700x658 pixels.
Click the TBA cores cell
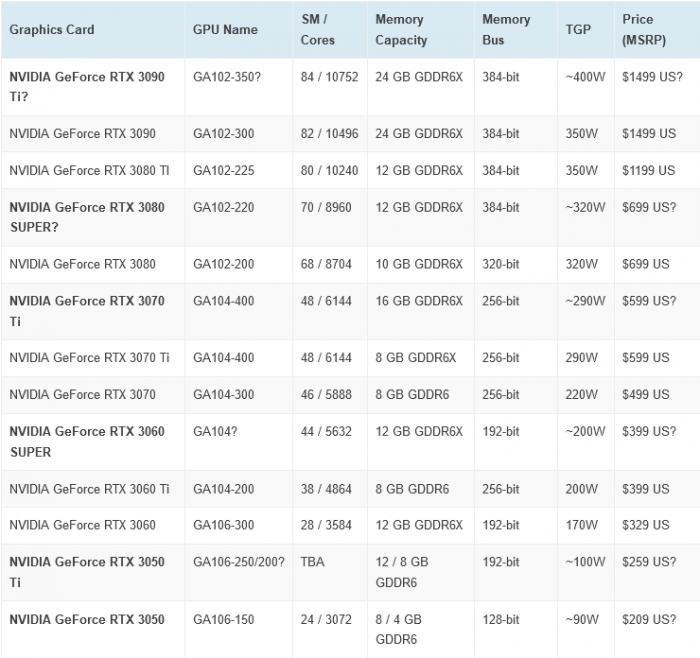click(312, 563)
